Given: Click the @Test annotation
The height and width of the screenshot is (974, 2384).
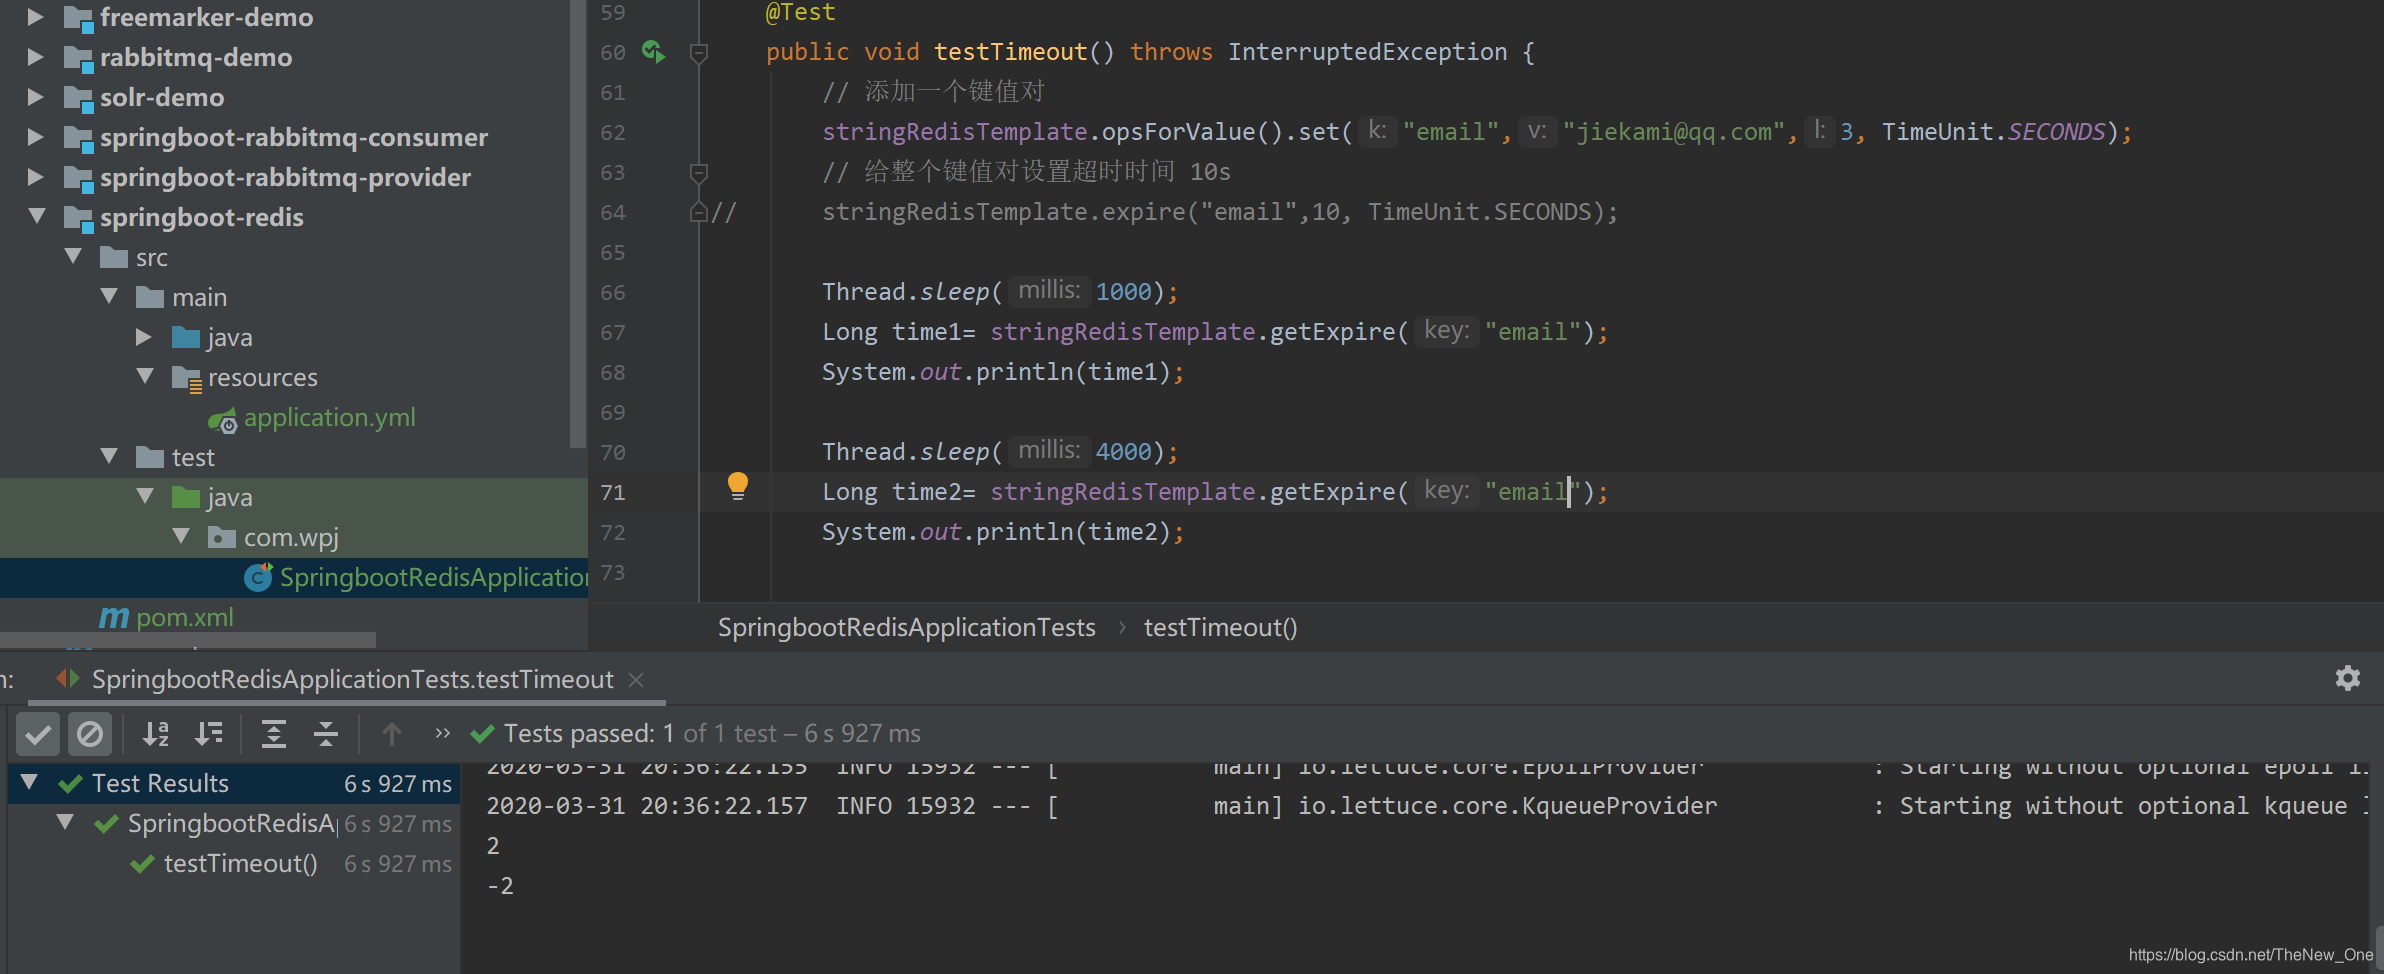Looking at the screenshot, I should coord(800,12).
